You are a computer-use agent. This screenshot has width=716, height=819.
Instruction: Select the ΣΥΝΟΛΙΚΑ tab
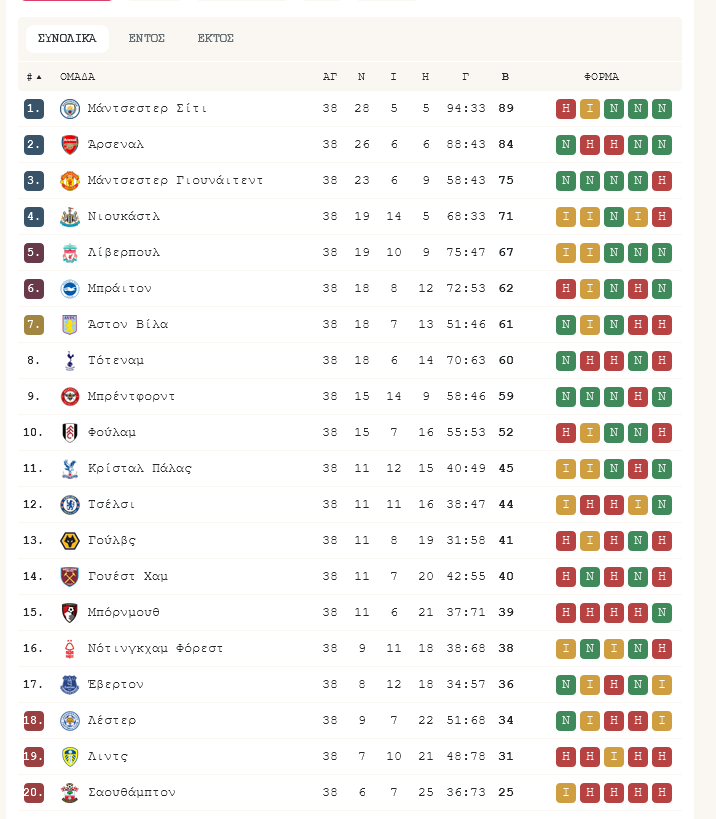tap(67, 39)
